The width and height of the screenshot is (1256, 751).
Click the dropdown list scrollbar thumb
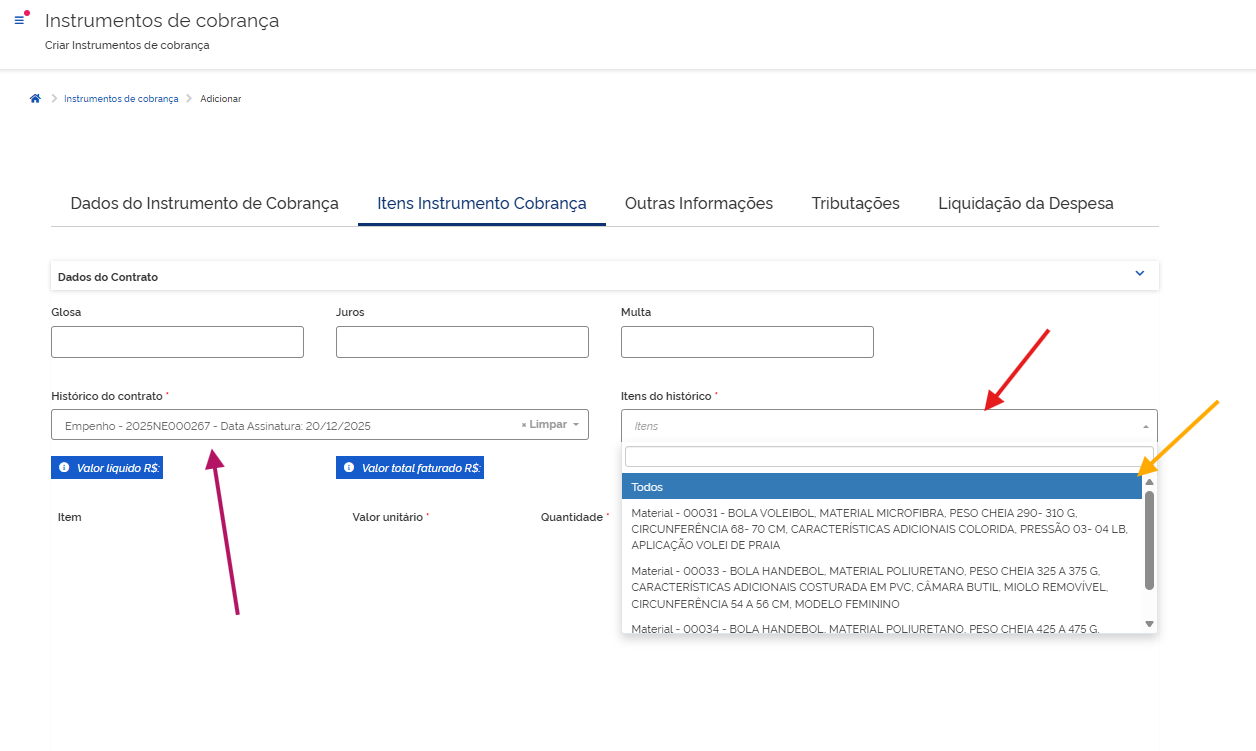click(x=1149, y=540)
